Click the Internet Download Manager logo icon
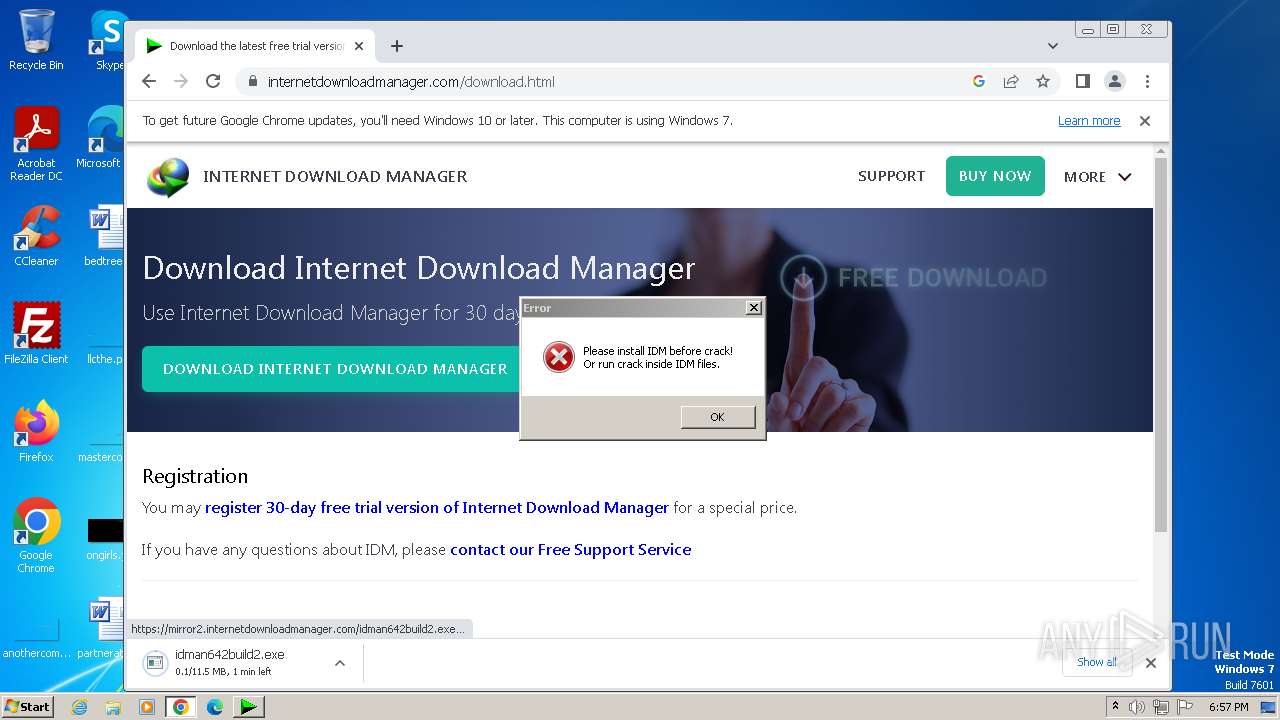 click(167, 177)
